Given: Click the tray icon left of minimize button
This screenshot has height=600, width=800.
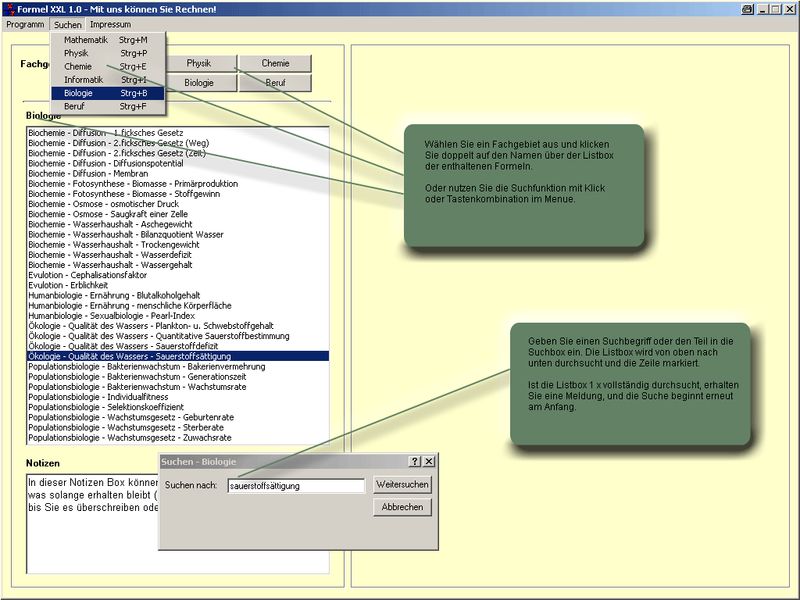Looking at the screenshot, I should [x=747, y=8].
